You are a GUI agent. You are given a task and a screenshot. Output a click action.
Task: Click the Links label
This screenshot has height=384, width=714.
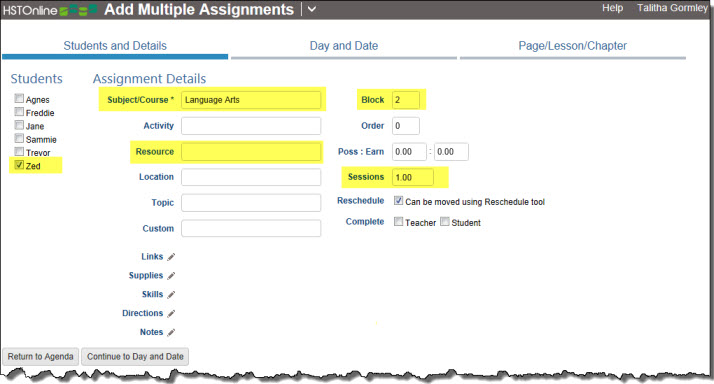[152, 256]
